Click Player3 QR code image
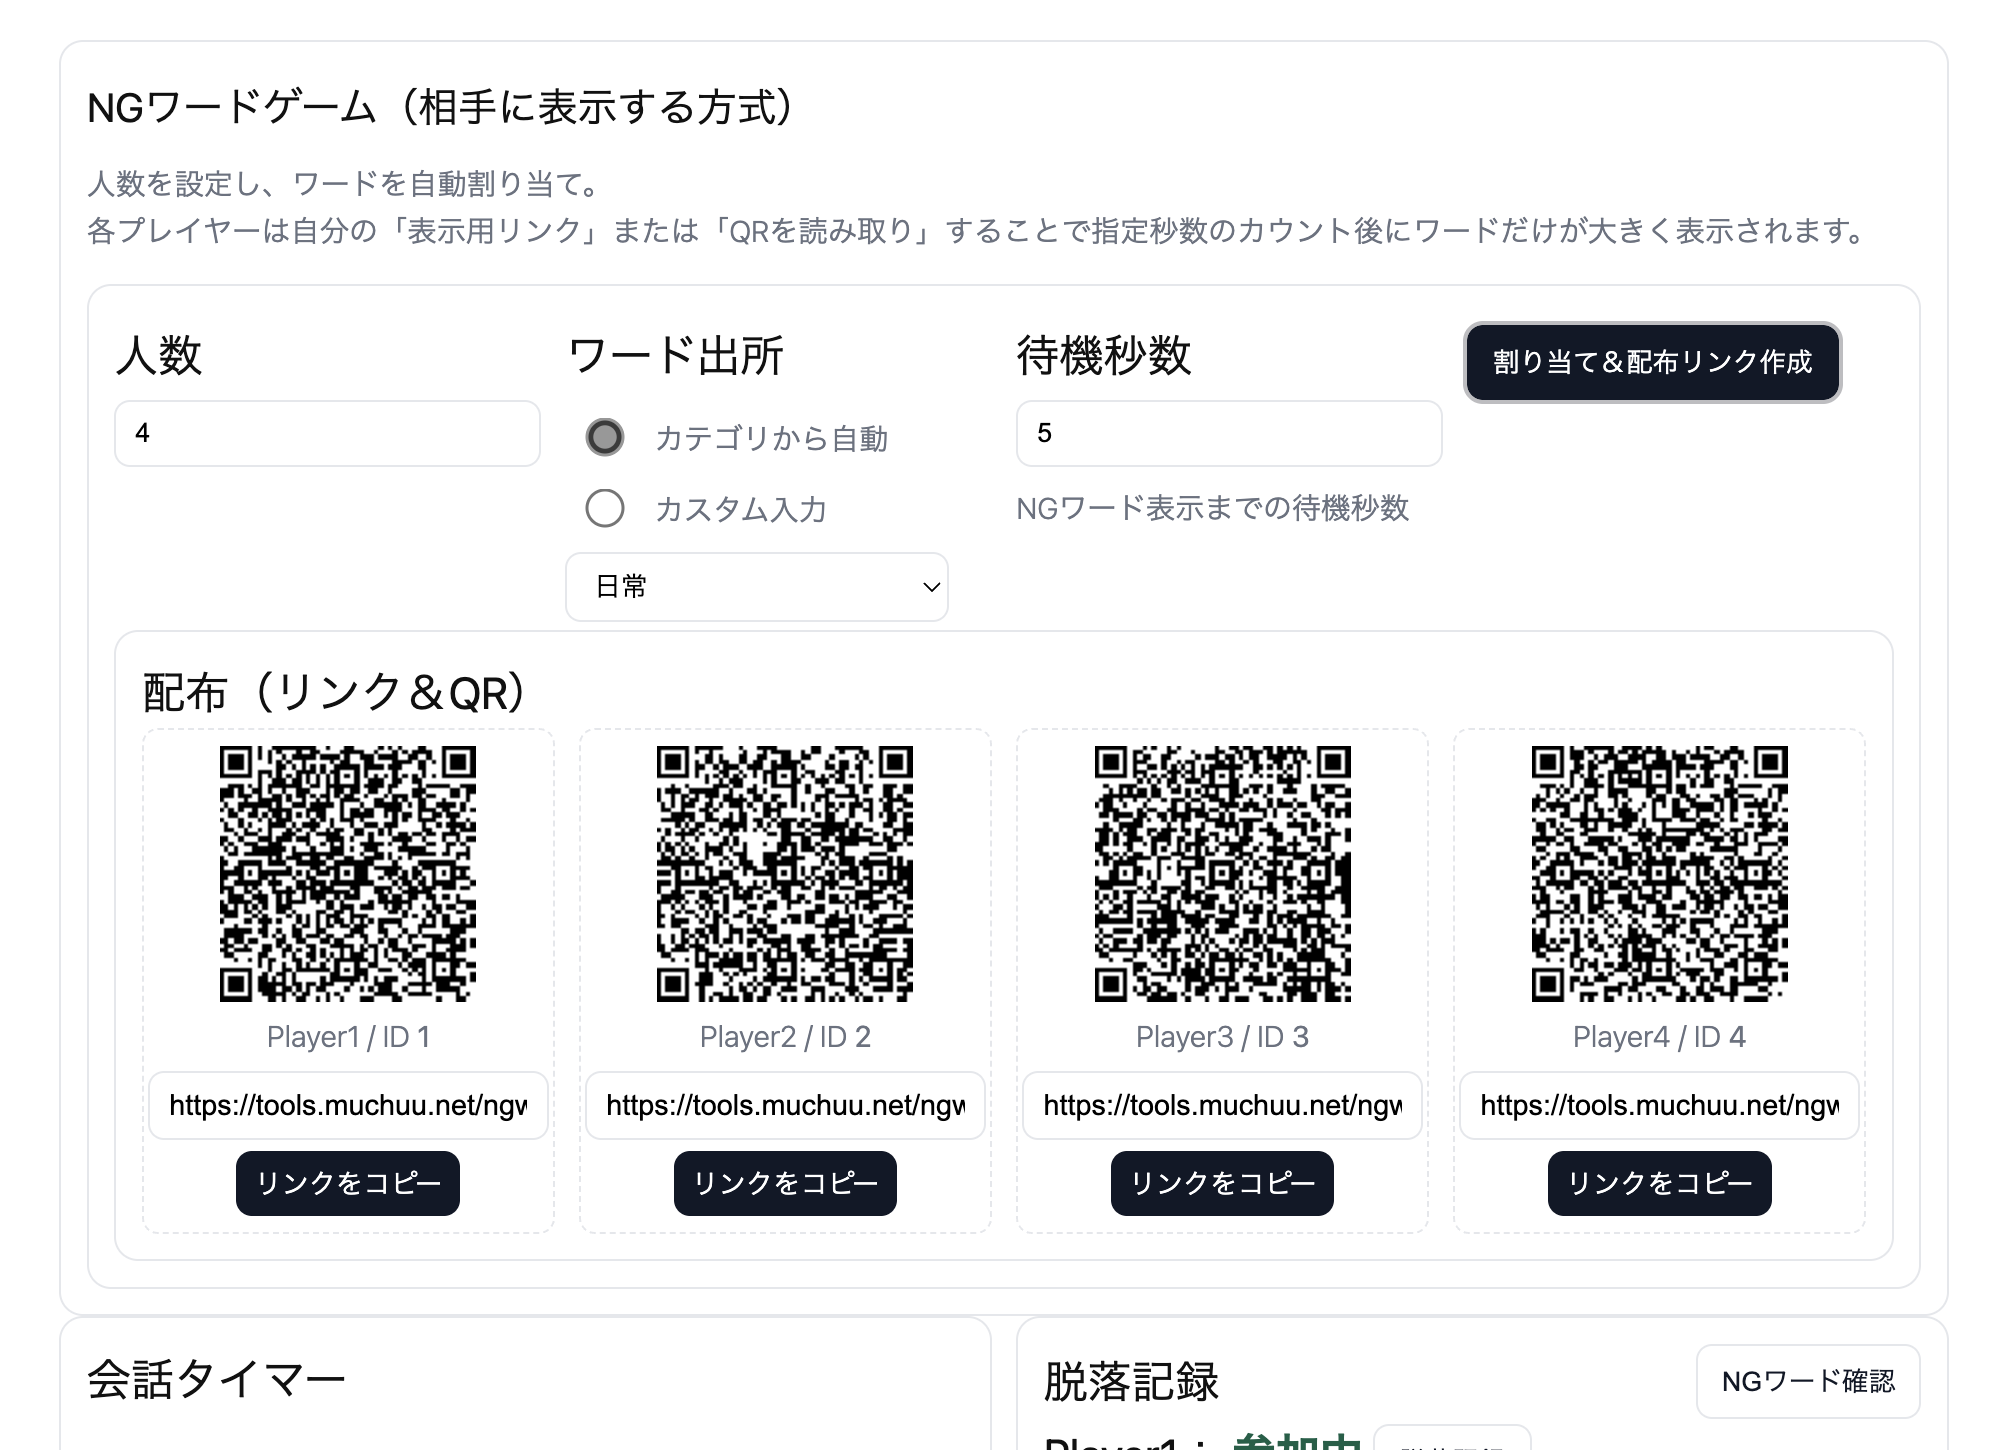This screenshot has width=2014, height=1450. [x=1222, y=874]
